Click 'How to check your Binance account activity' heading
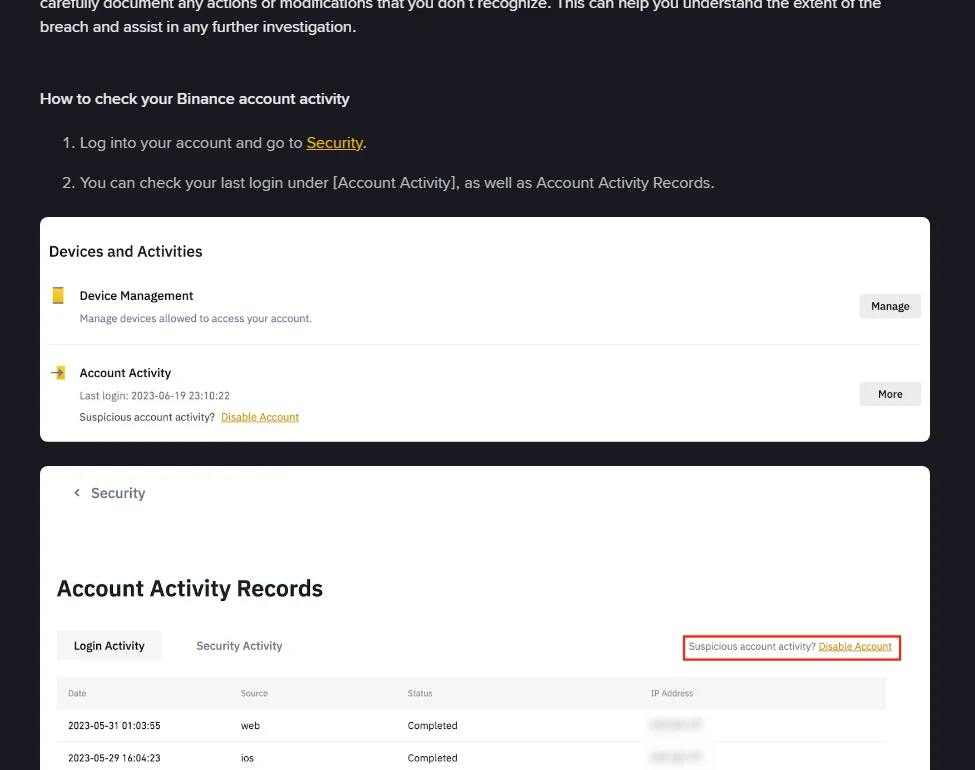The height and width of the screenshot is (770, 975). click(x=195, y=99)
